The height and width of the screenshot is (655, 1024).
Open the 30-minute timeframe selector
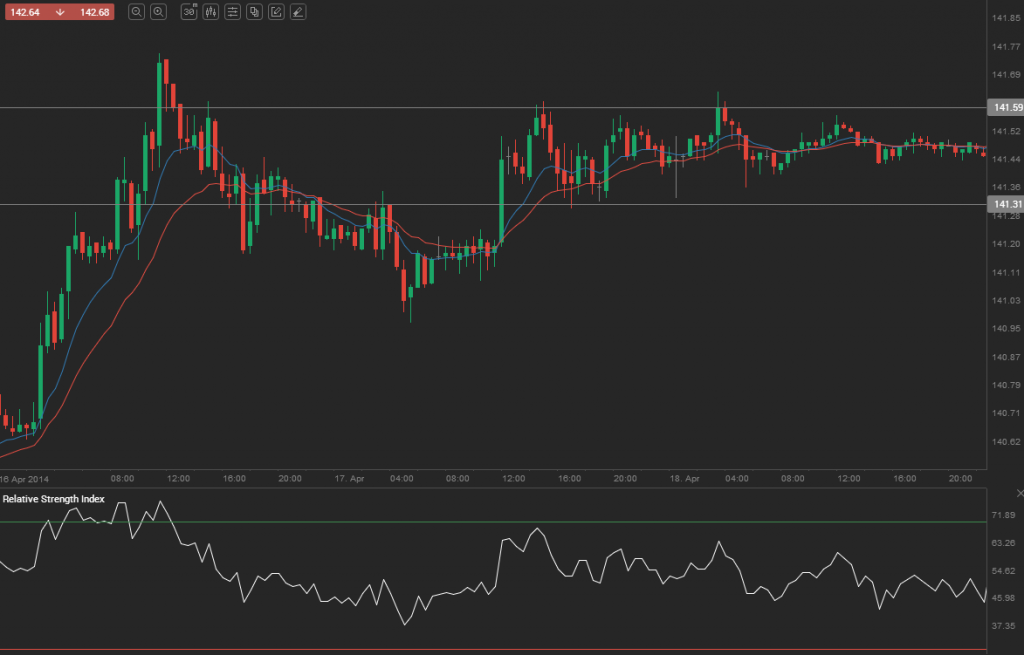(x=189, y=12)
